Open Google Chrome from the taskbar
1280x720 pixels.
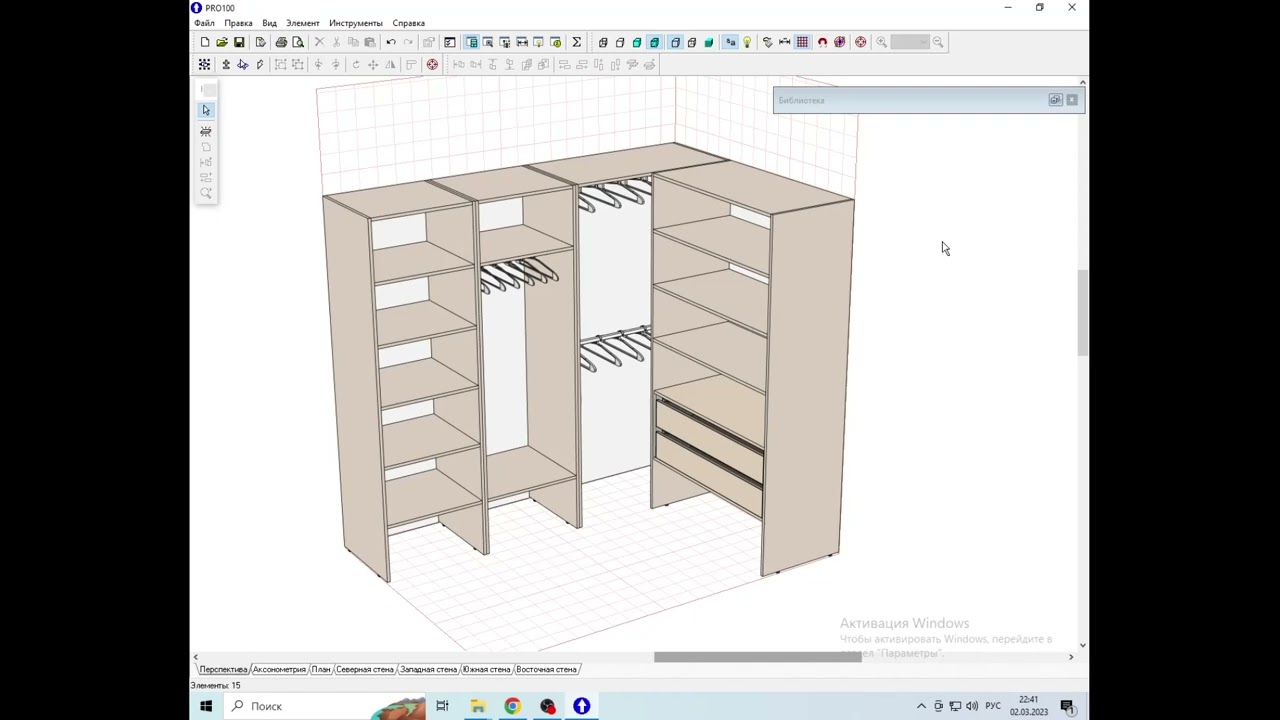coord(512,706)
